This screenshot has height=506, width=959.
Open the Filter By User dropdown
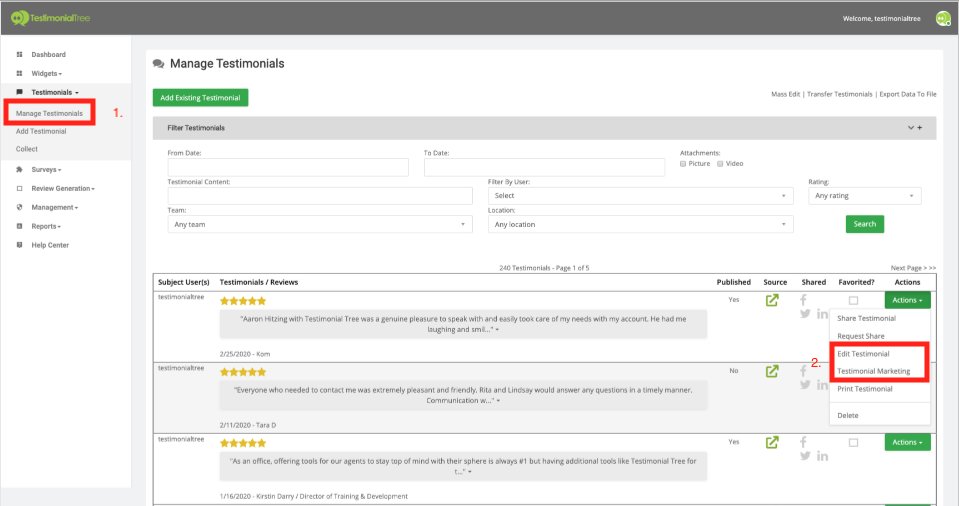(640, 196)
